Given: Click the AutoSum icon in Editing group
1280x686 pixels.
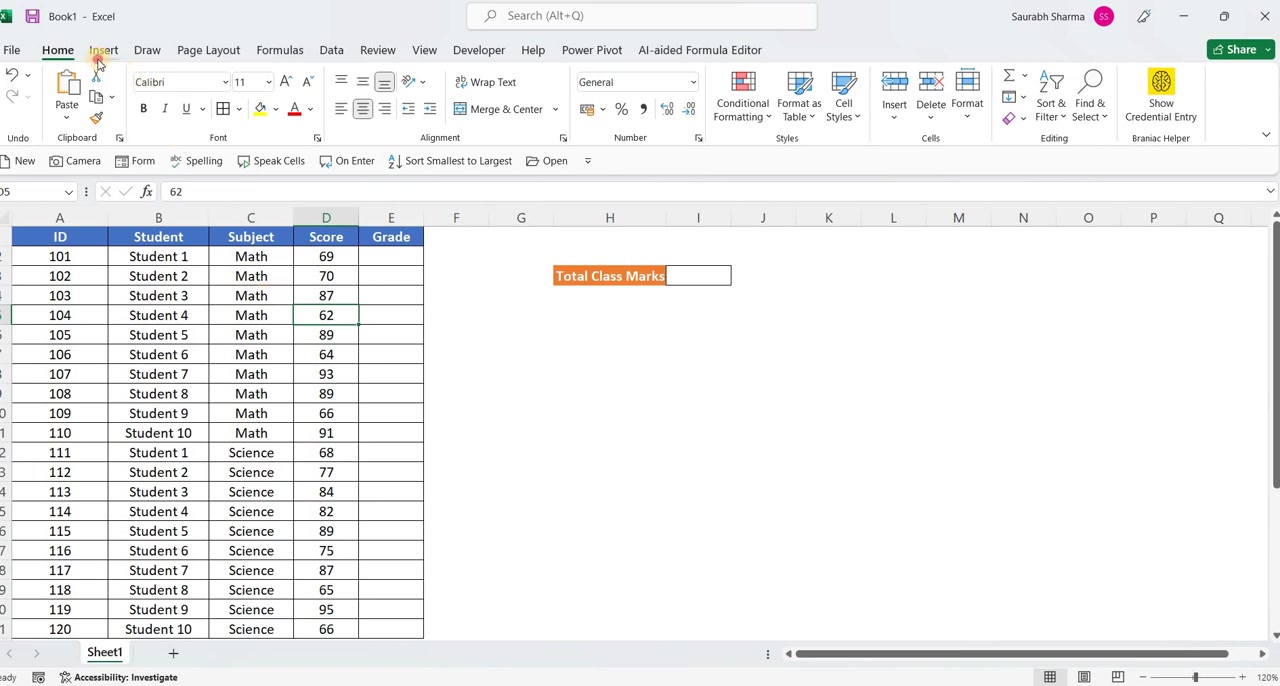Looking at the screenshot, I should pyautogui.click(x=1009, y=76).
